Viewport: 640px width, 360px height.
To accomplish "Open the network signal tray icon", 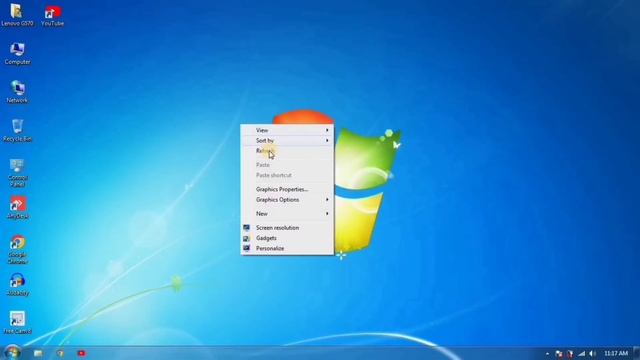I will tap(581, 353).
